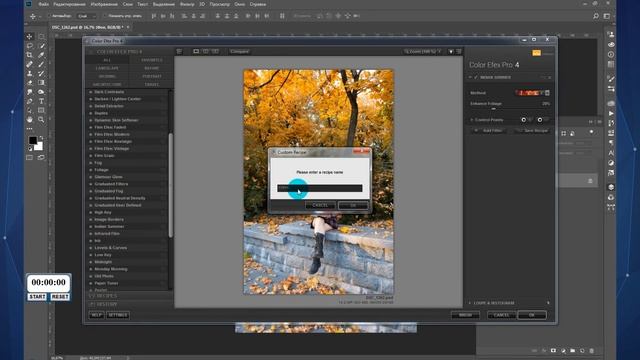640x360 pixels.
Task: Click the edit toolbar three-dots icon
Action: pos(29,129)
